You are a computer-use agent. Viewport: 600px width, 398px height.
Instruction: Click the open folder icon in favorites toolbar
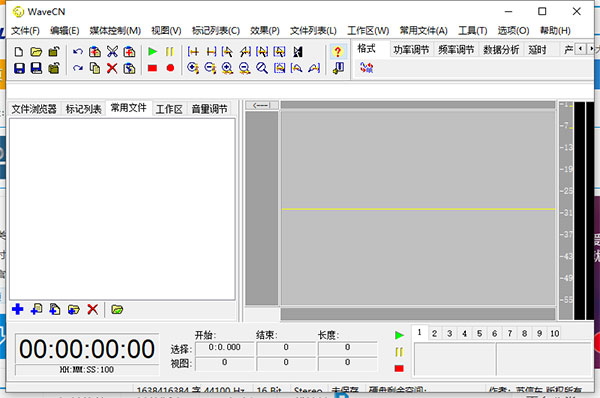[x=117, y=309]
